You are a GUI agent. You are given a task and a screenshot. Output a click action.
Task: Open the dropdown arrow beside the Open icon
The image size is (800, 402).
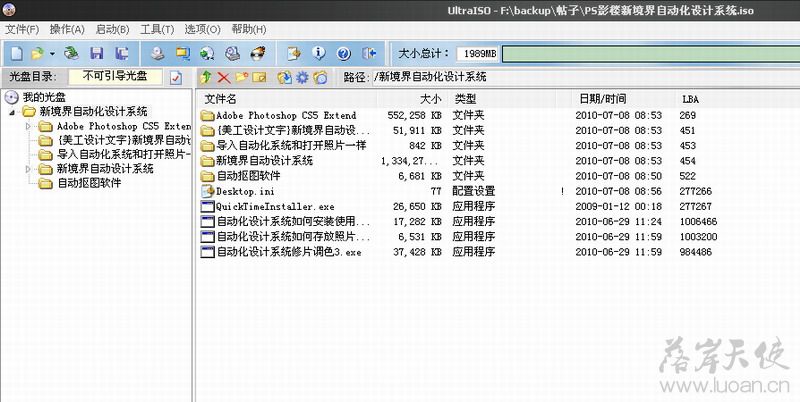point(52,53)
